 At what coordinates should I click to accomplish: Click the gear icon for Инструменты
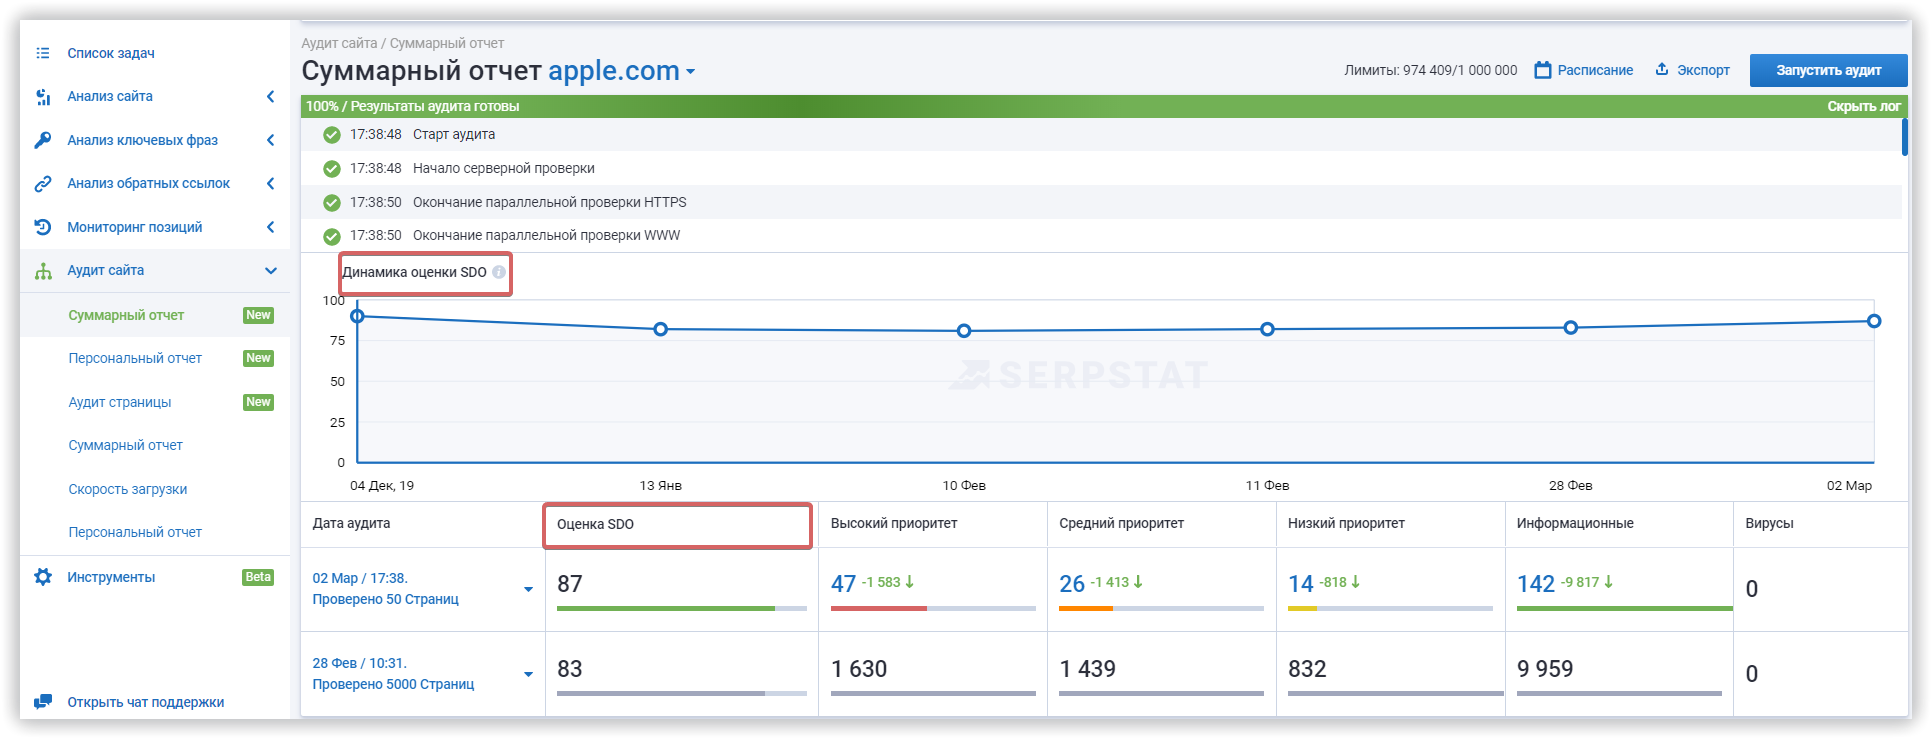43,577
